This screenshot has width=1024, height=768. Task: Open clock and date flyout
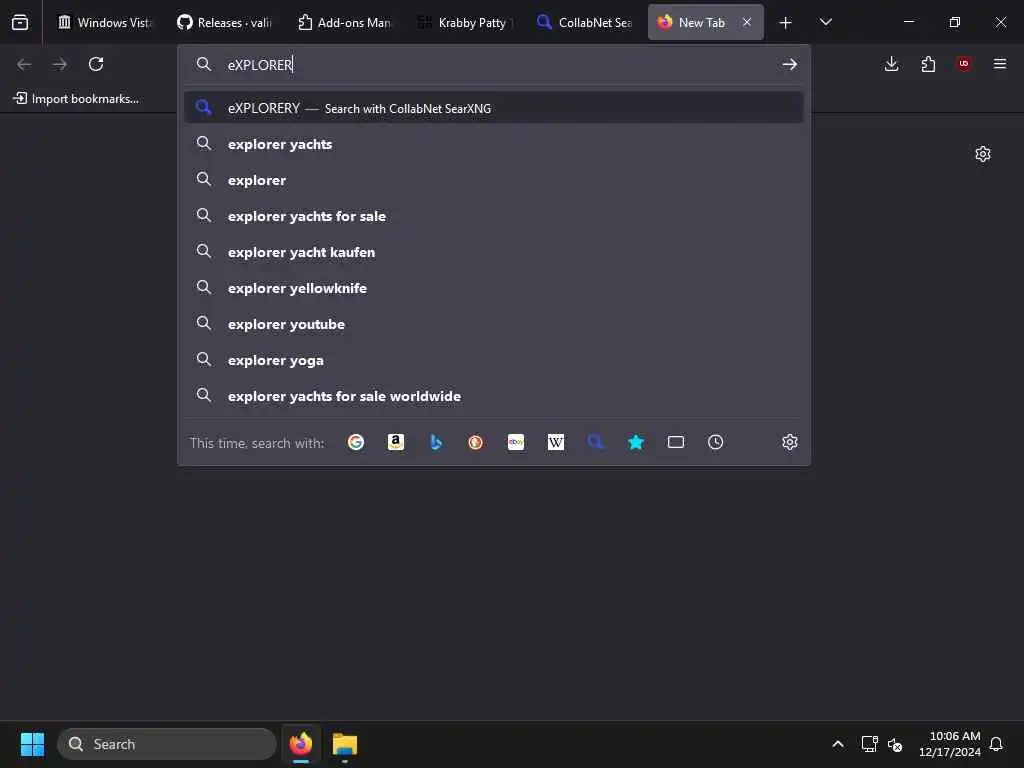[950, 744]
